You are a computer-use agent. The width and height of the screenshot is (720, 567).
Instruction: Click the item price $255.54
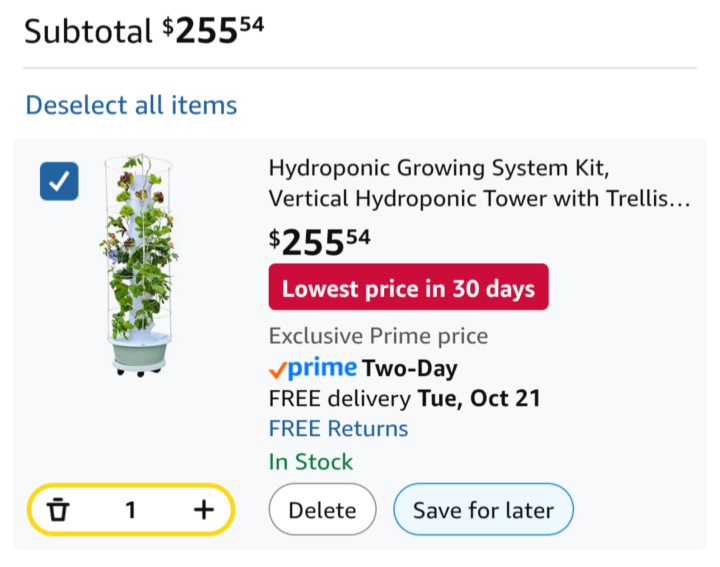[x=317, y=241]
